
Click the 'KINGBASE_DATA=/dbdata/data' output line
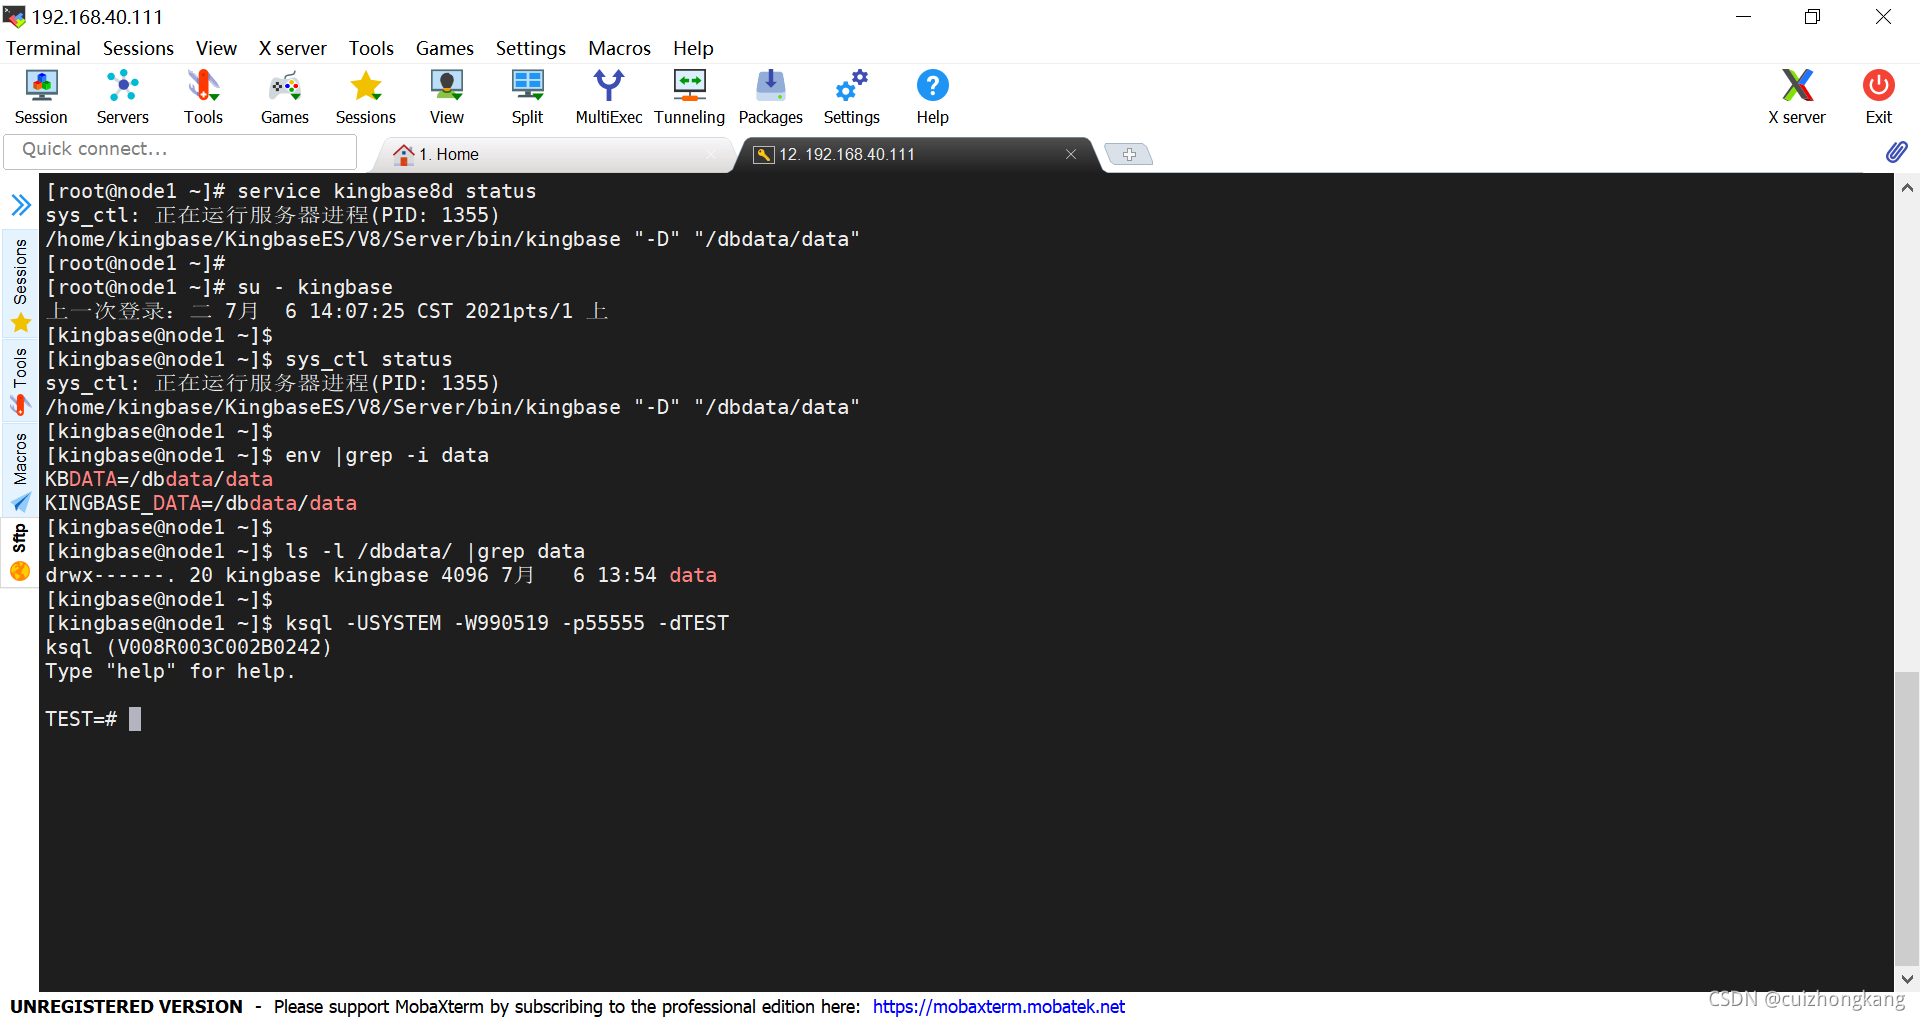pos(201,503)
